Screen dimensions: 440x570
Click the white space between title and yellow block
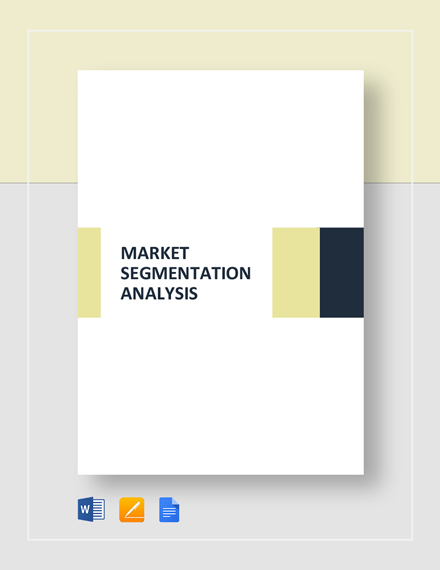click(x=261, y=273)
